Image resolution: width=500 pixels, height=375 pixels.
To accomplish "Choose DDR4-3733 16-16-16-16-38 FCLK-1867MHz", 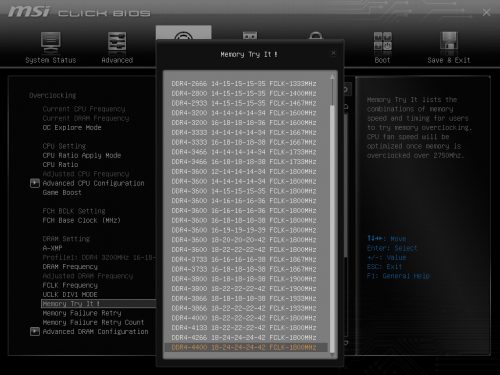I will [244, 259].
